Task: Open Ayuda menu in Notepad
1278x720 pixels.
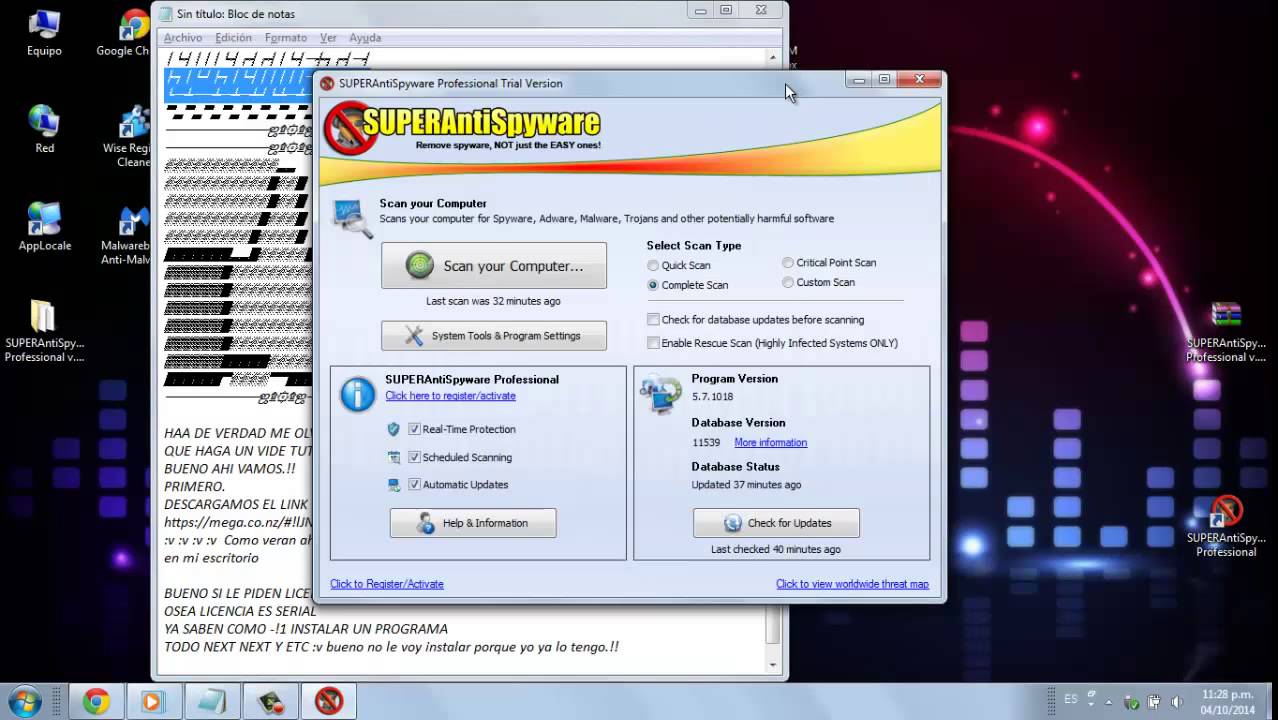Action: coord(365,38)
